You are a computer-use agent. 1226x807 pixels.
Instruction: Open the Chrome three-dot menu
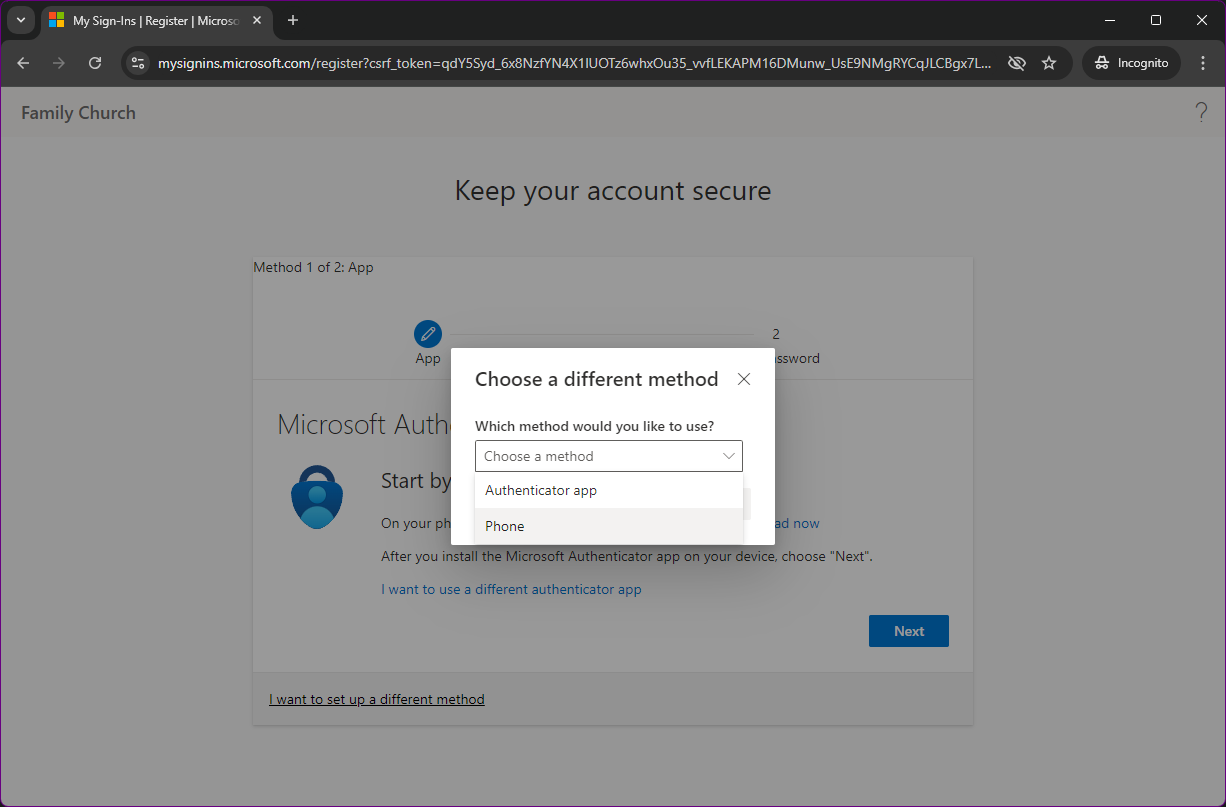click(1202, 63)
